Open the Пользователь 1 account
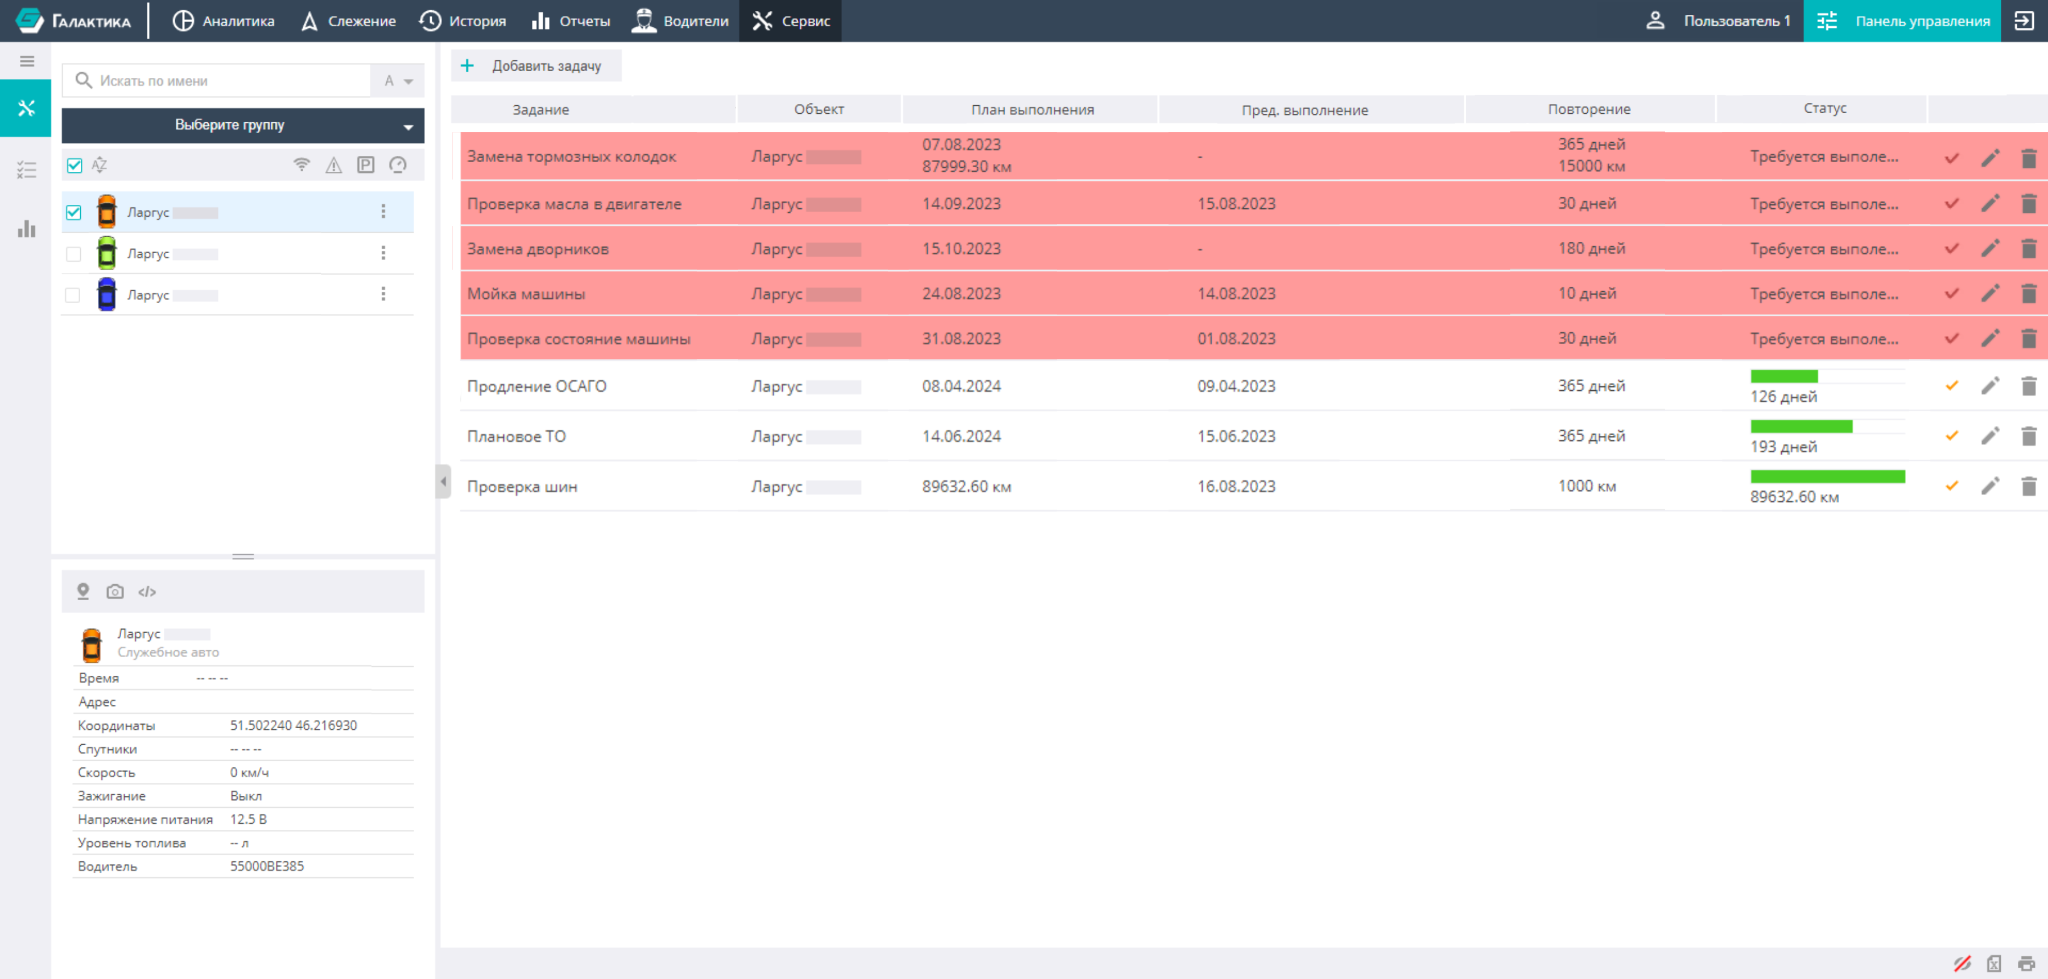 click(1718, 21)
